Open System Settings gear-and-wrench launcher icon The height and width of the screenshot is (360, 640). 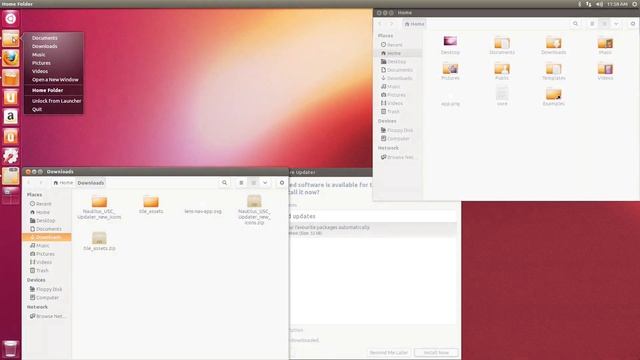(x=11, y=156)
